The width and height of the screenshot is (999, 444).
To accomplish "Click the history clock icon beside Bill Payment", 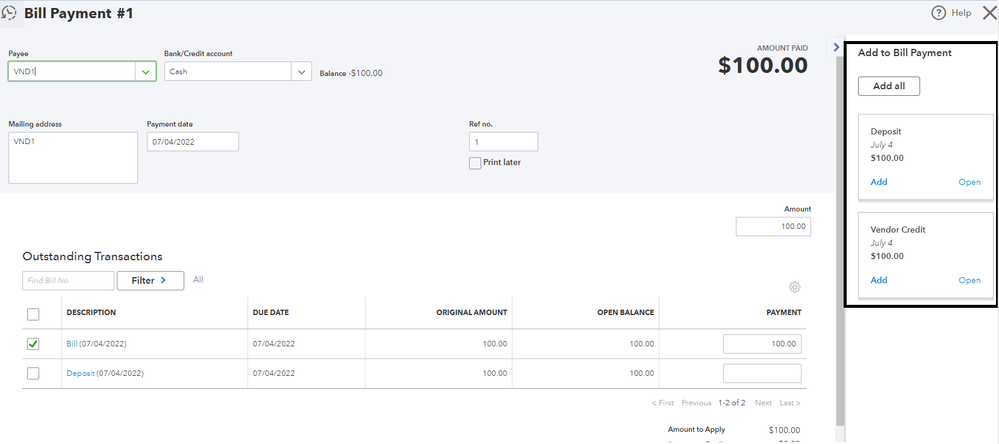I will click(x=10, y=13).
